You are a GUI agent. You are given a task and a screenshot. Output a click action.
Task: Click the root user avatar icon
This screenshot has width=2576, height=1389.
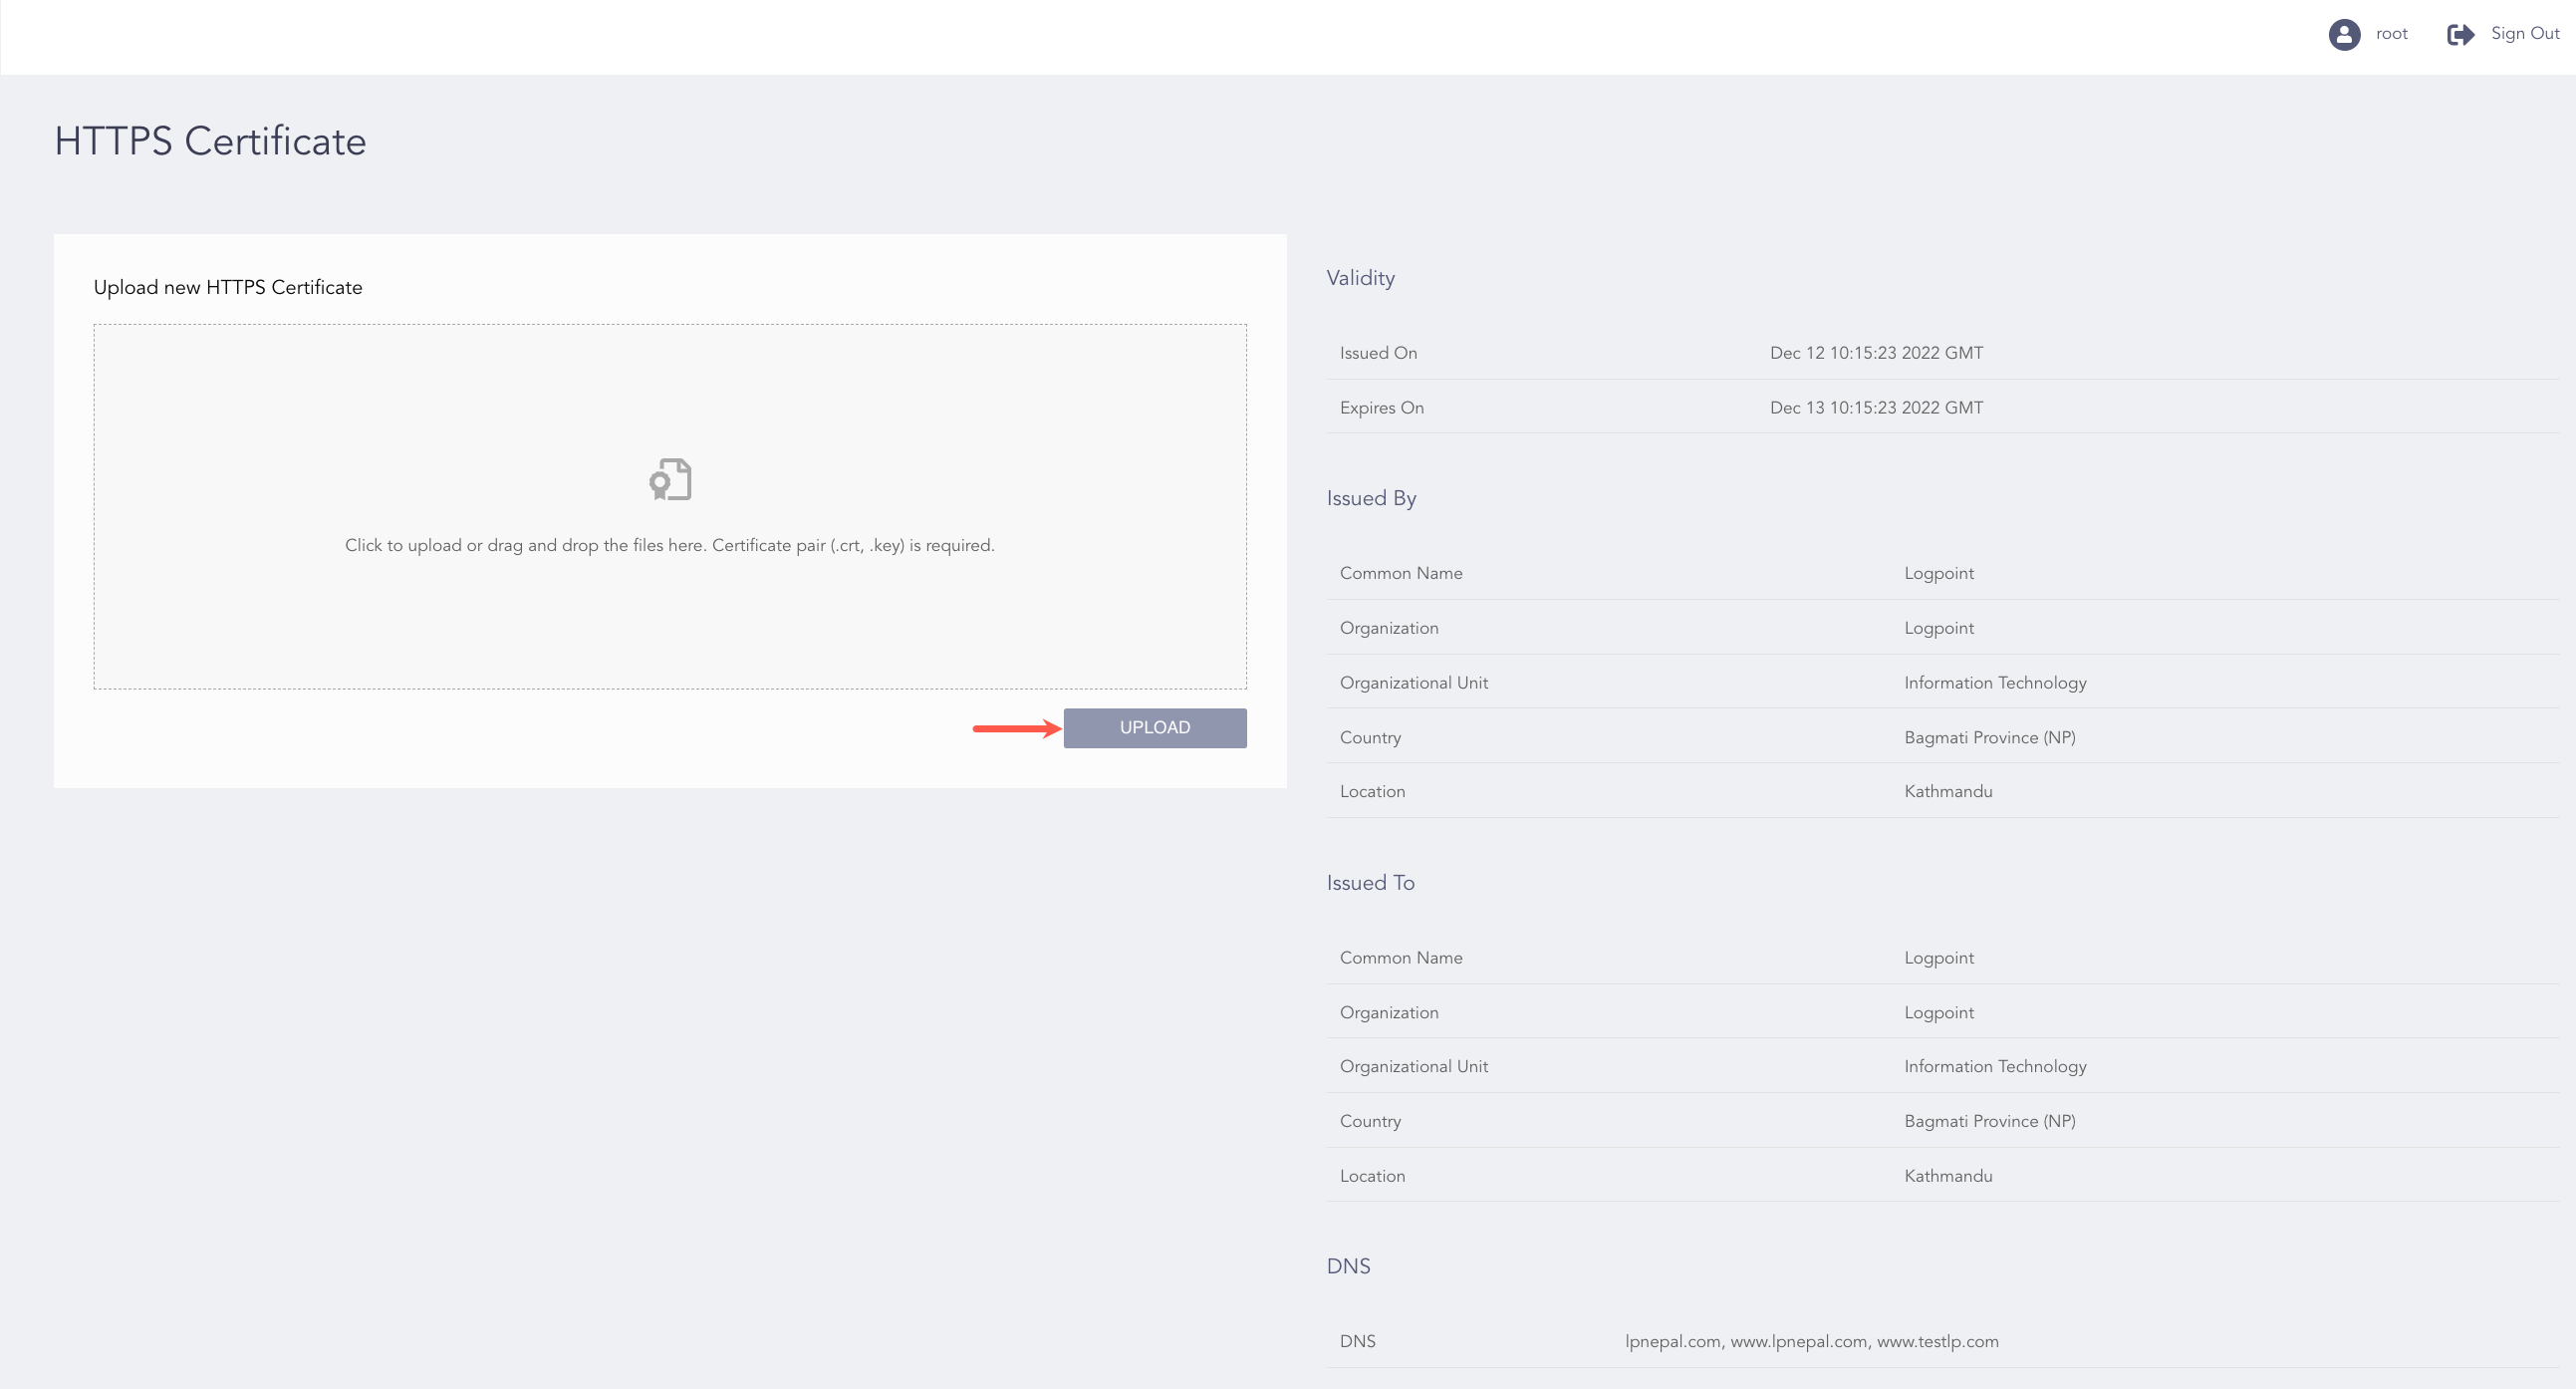pos(2343,34)
